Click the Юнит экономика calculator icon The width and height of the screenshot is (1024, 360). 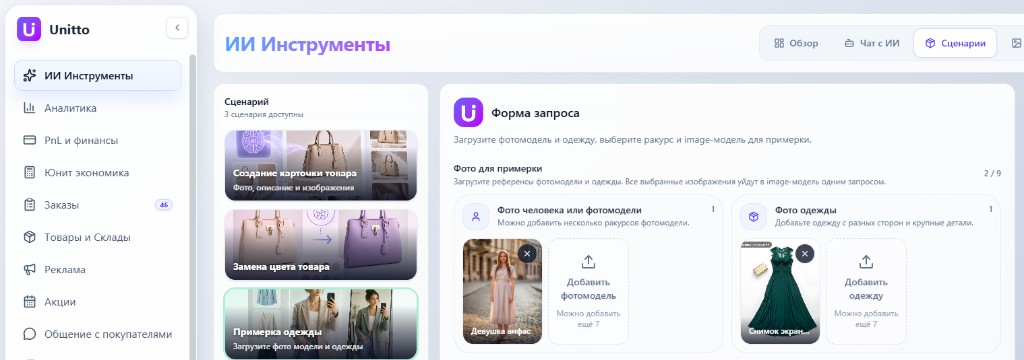[29, 172]
